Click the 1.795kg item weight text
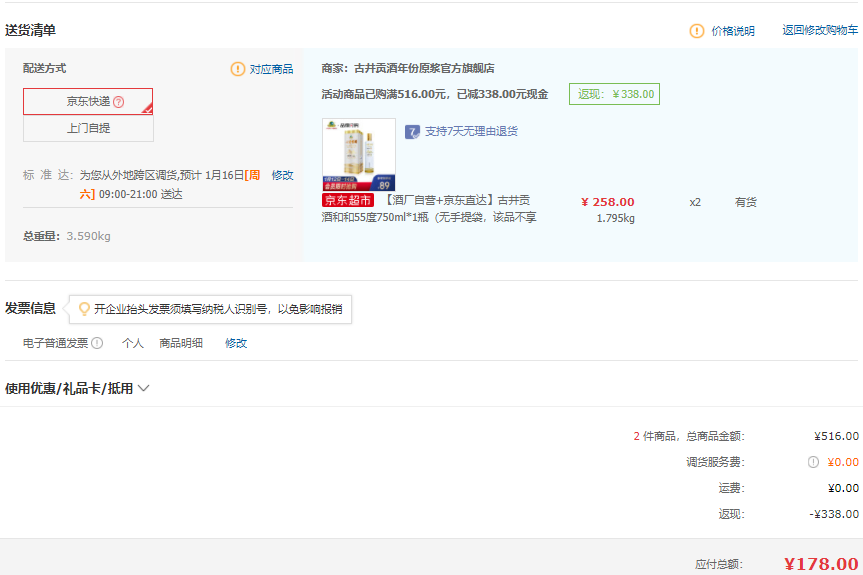 pyautogui.click(x=615, y=218)
